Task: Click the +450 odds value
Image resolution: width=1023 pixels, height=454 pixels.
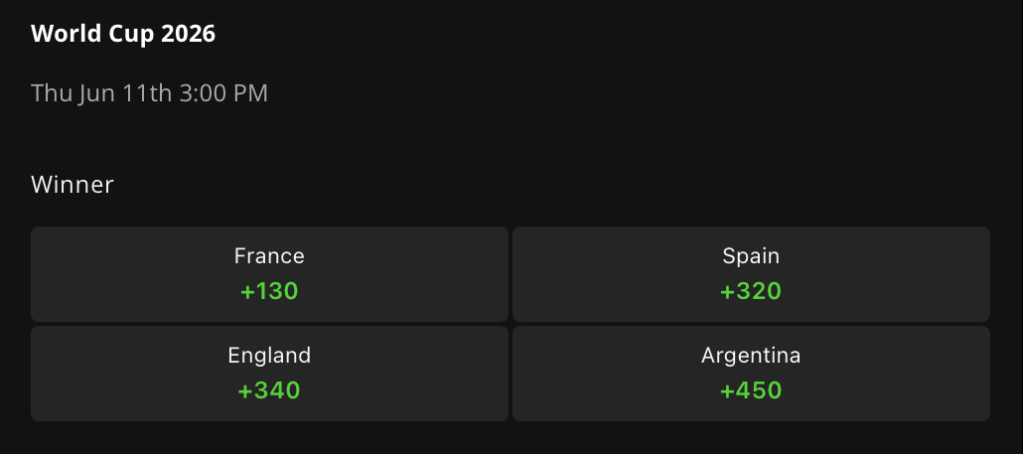Action: click(x=751, y=390)
